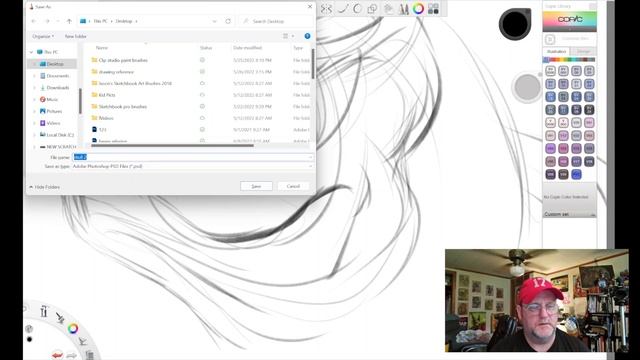The width and height of the screenshot is (640, 360).
Task: Select the black dot swatch in lagoon
Action: click(x=29, y=339)
